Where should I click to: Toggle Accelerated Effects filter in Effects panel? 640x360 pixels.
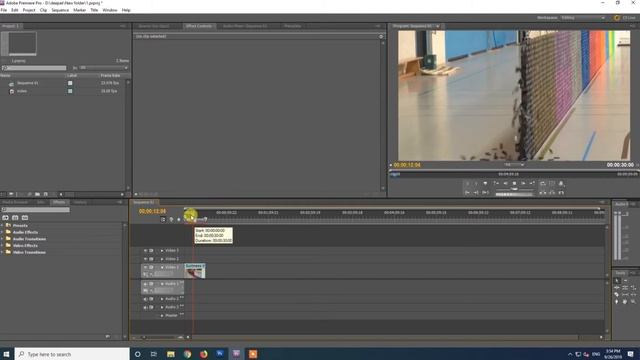5,218
